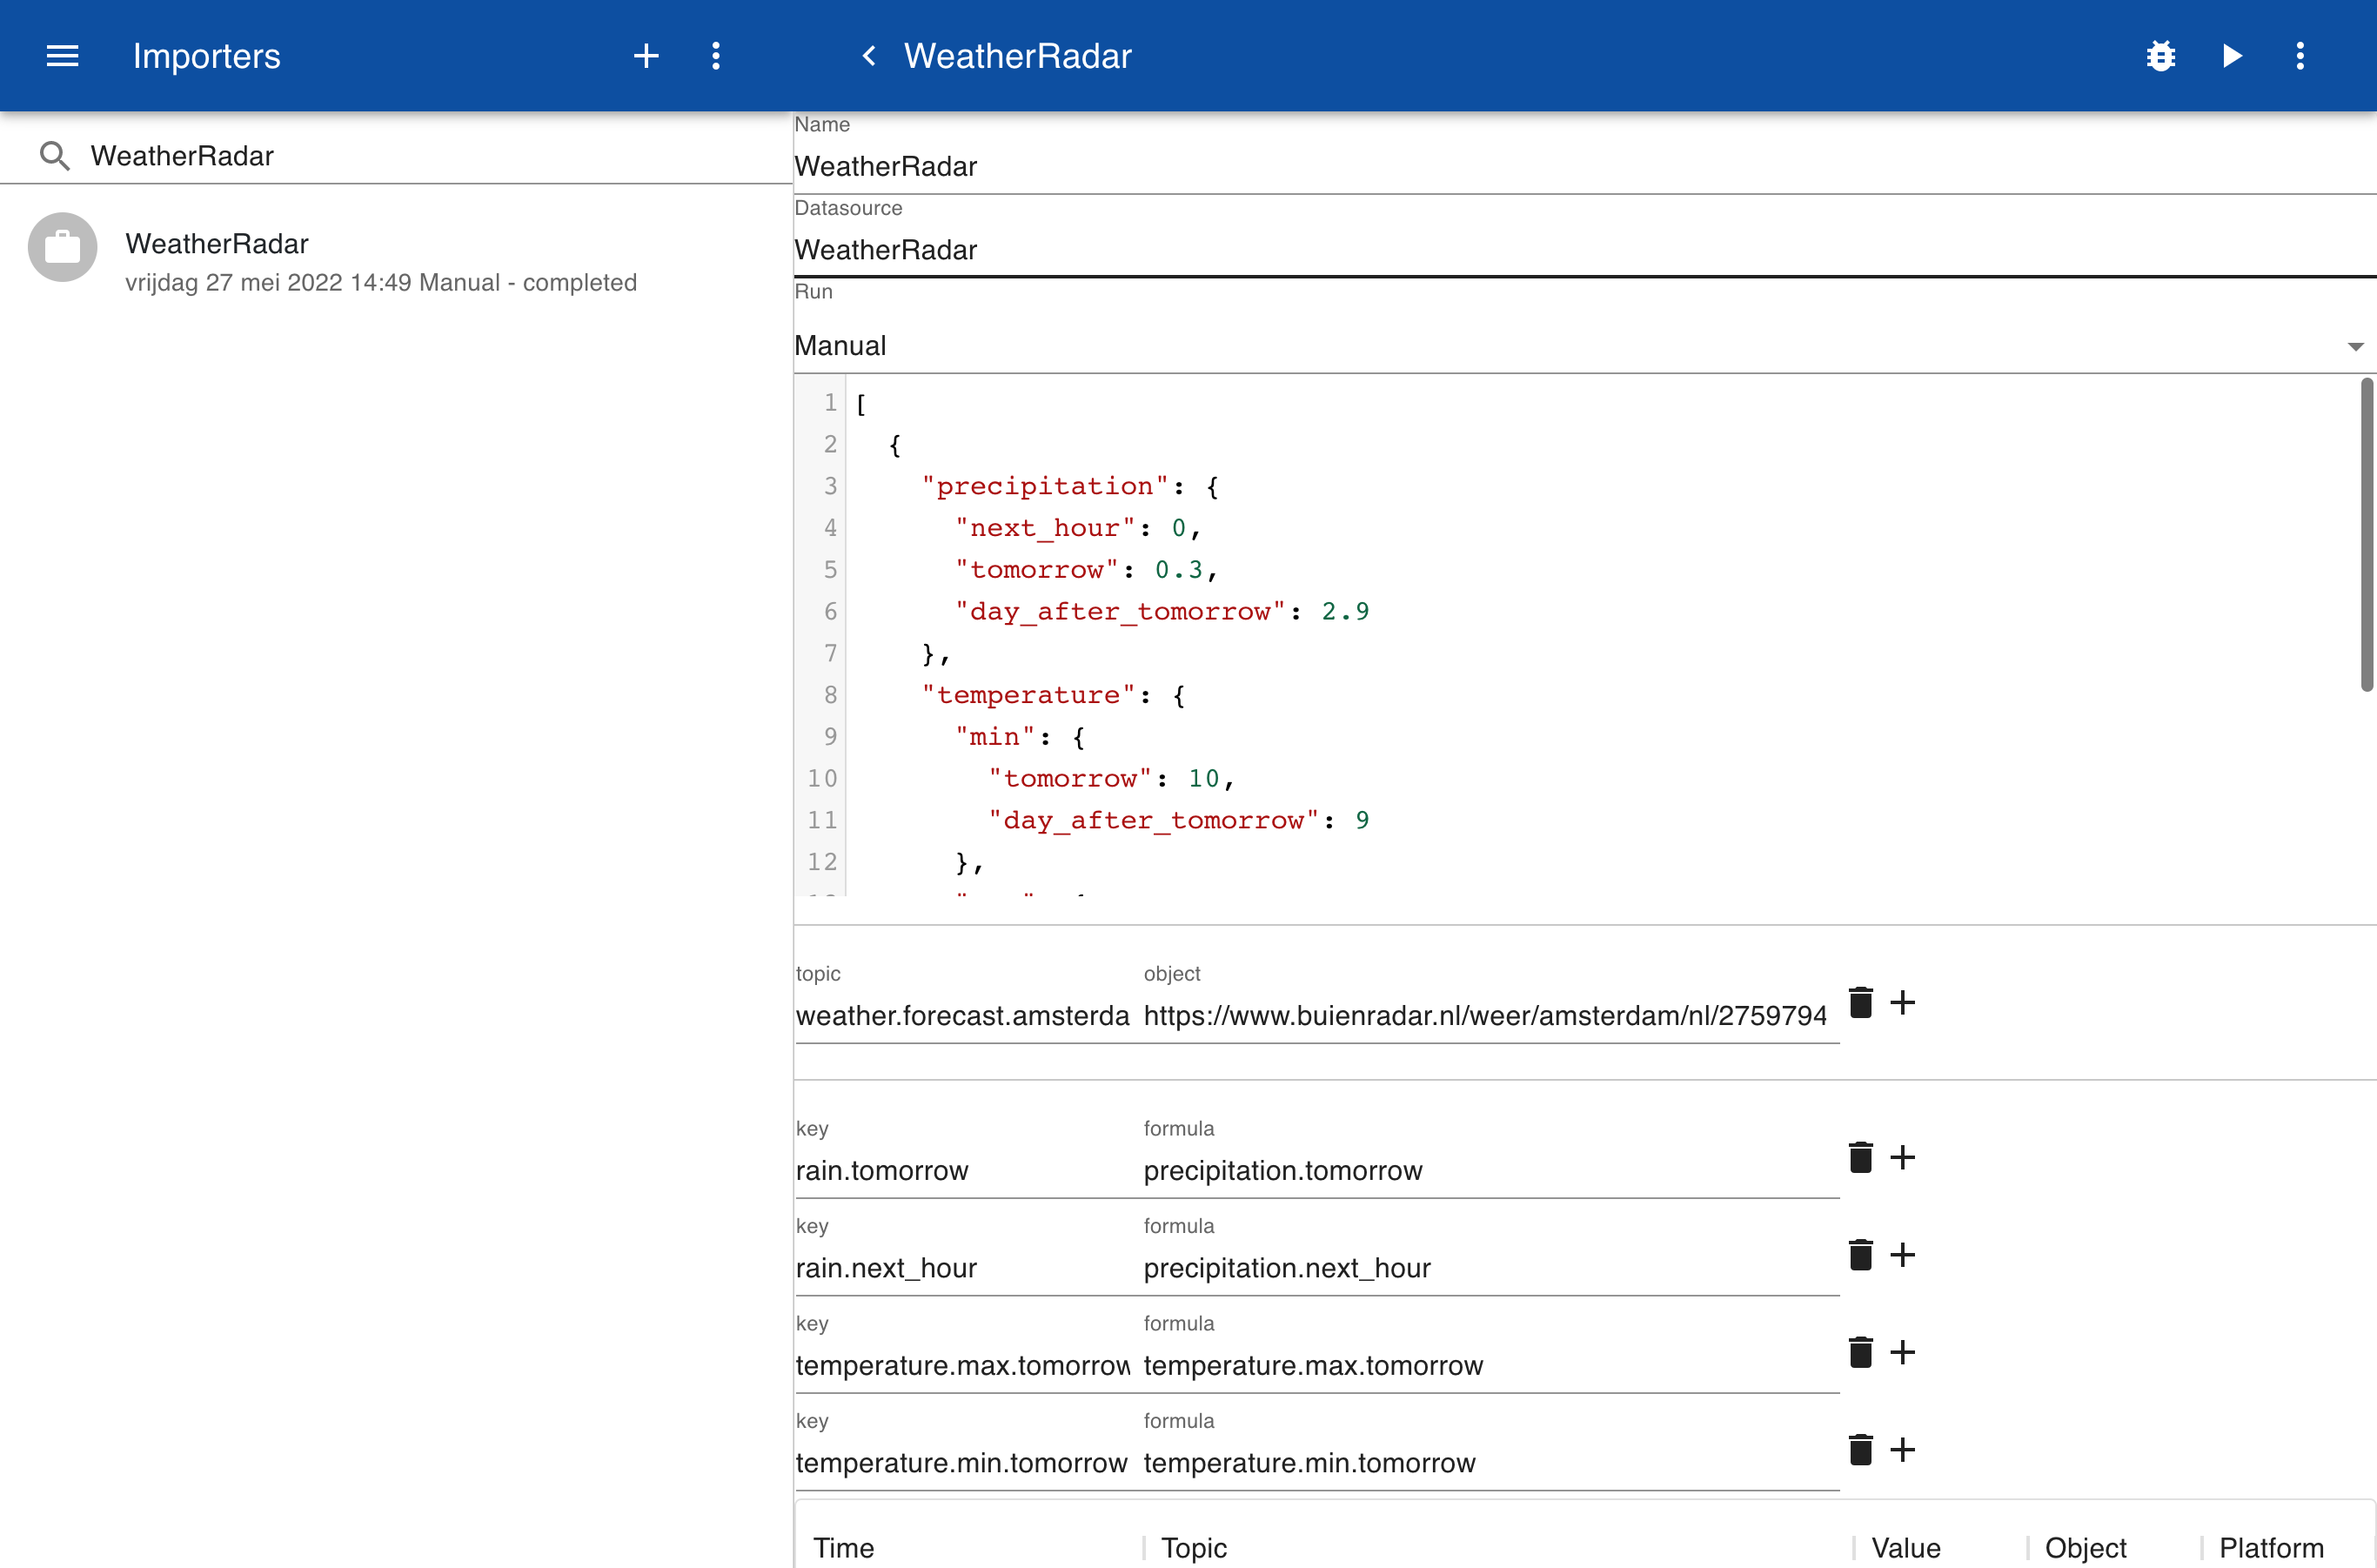2377x1568 pixels.
Task: Edit the temperature.min.tomorrow key field
Action: pos(962,1463)
